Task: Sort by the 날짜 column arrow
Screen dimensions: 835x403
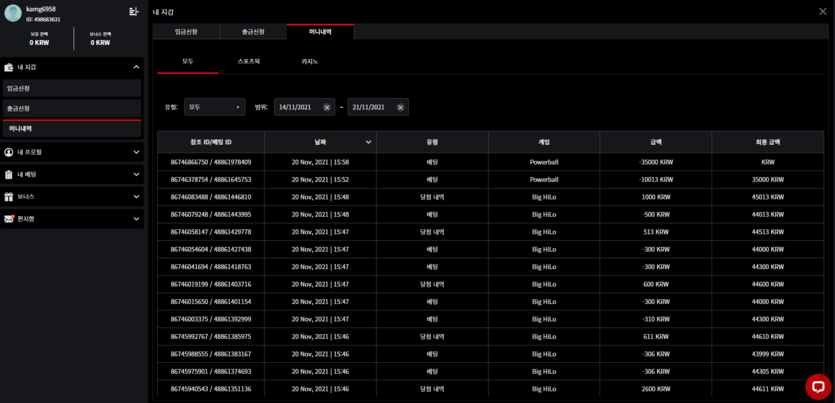Action: [369, 142]
